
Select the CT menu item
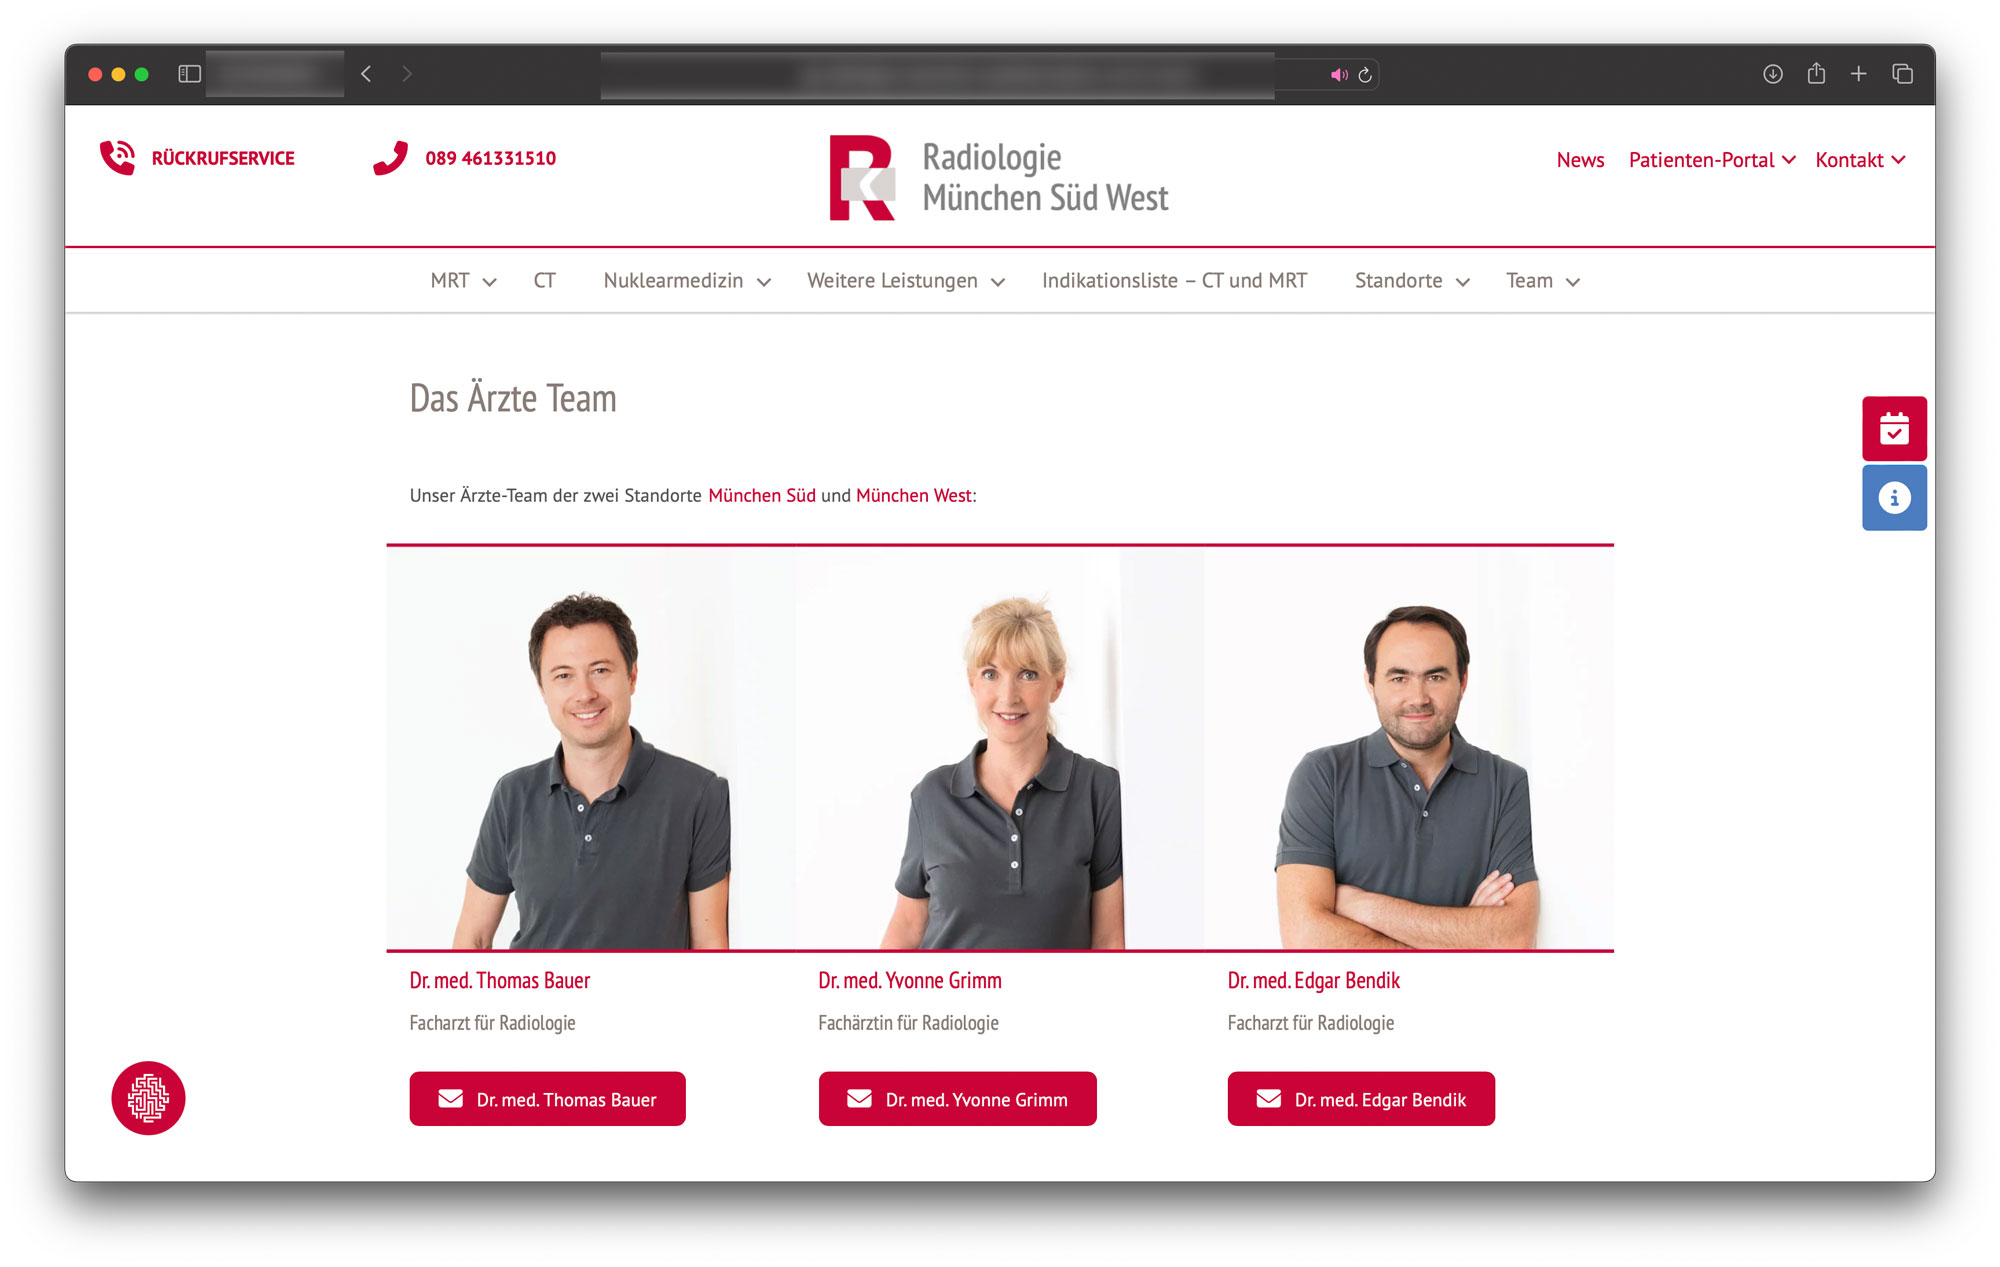(544, 281)
